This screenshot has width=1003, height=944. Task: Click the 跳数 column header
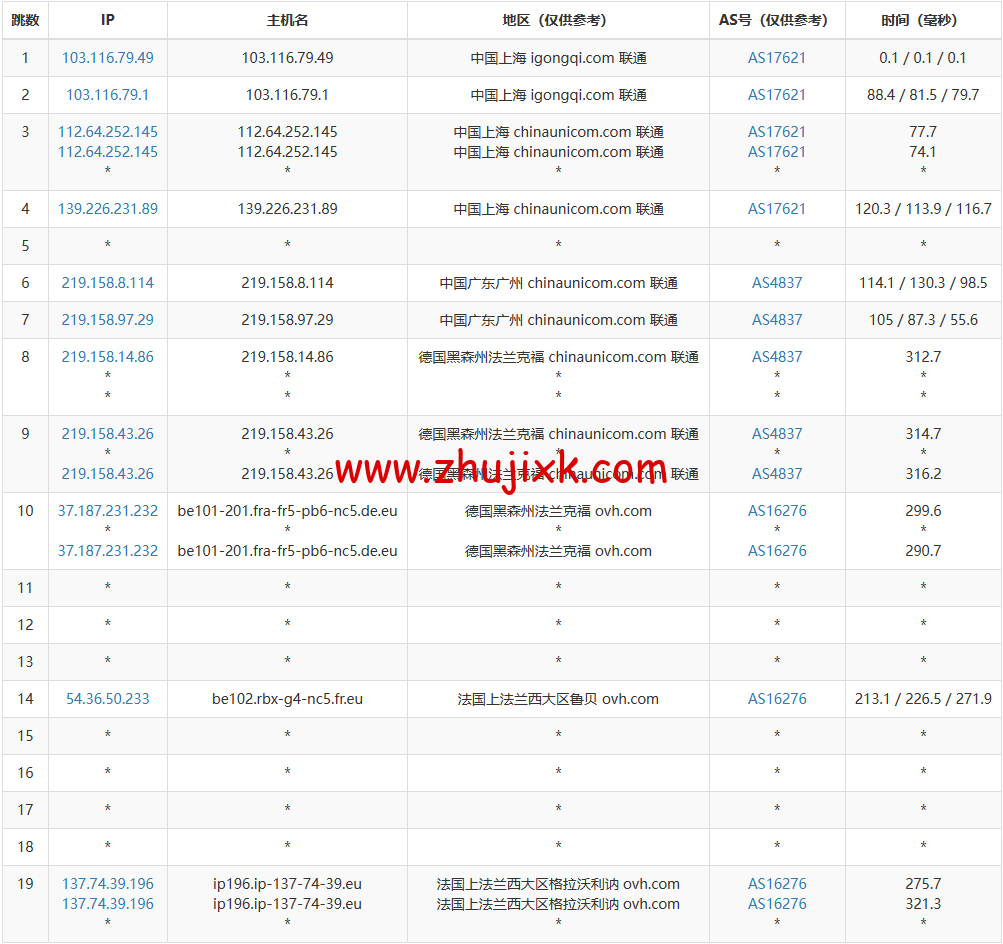tap(25, 19)
